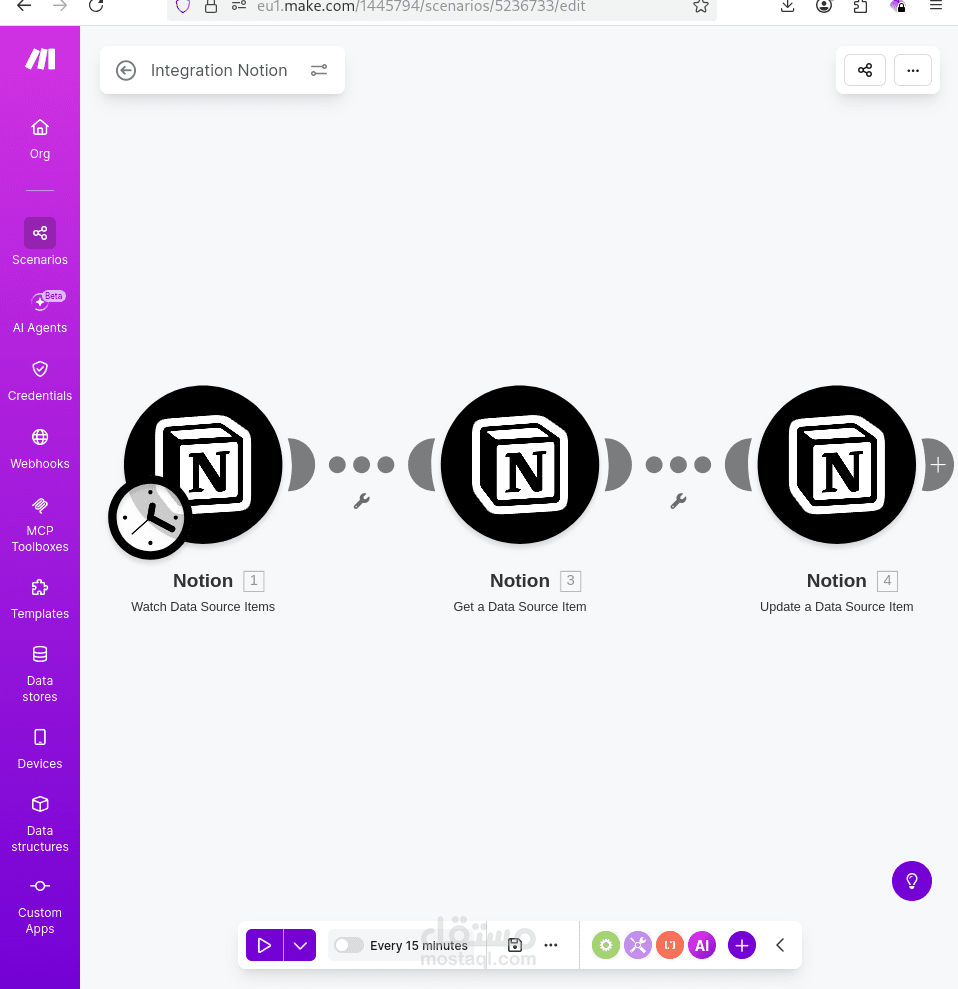This screenshot has height=989, width=958.
Task: Open the browser downloads panel
Action: point(787,6)
